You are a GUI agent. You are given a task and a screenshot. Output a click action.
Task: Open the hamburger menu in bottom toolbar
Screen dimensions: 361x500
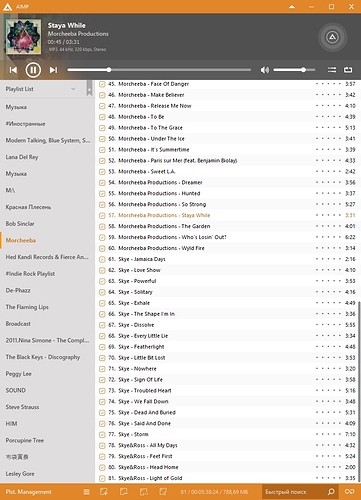point(87,492)
